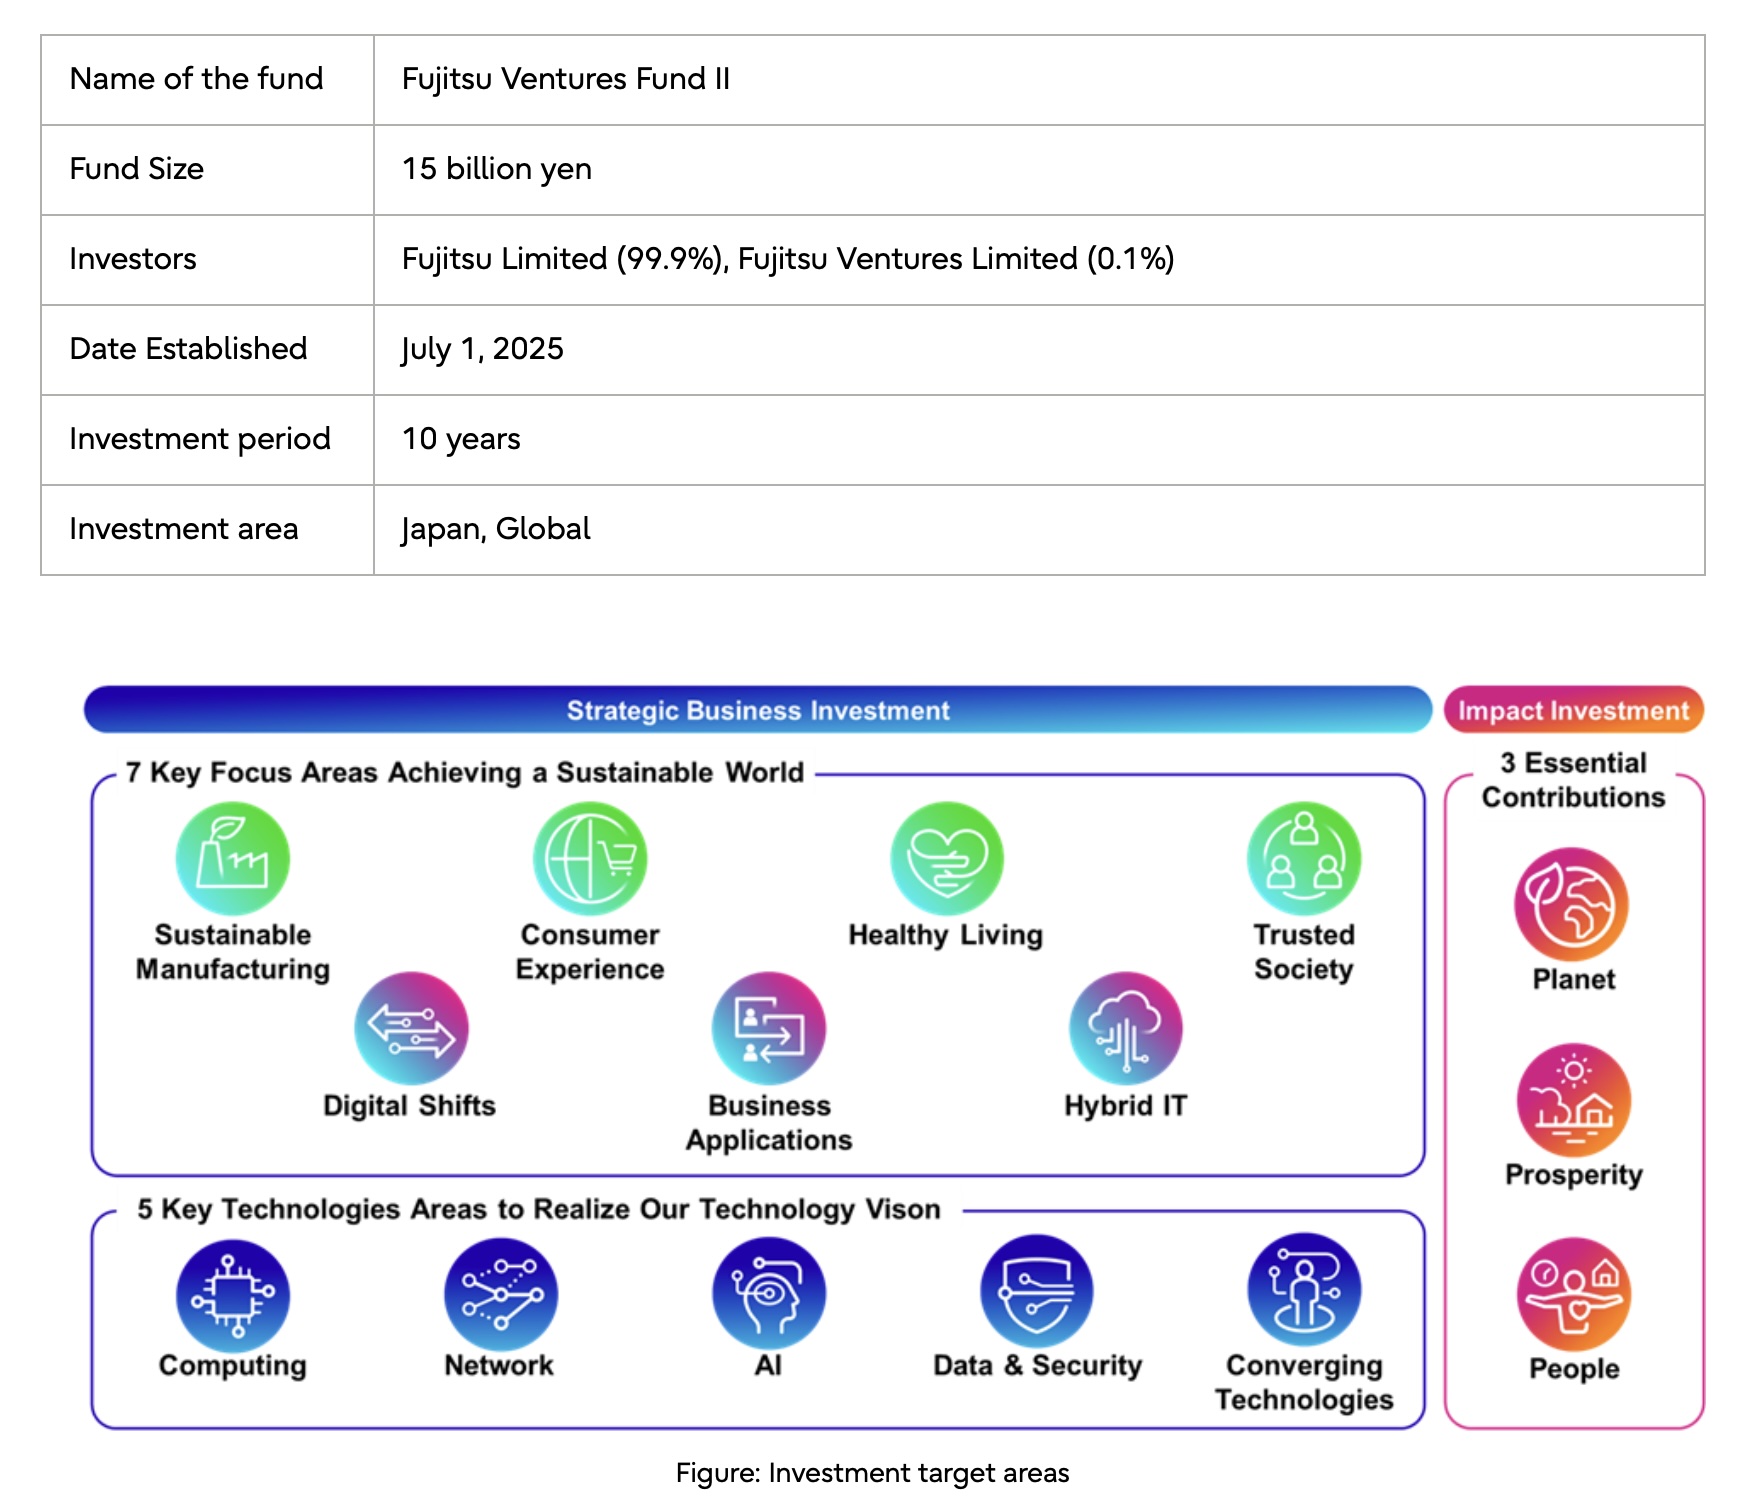The image size is (1742, 1504).
Task: Click the investors value listing Fujitsu Limited
Action: click(788, 259)
